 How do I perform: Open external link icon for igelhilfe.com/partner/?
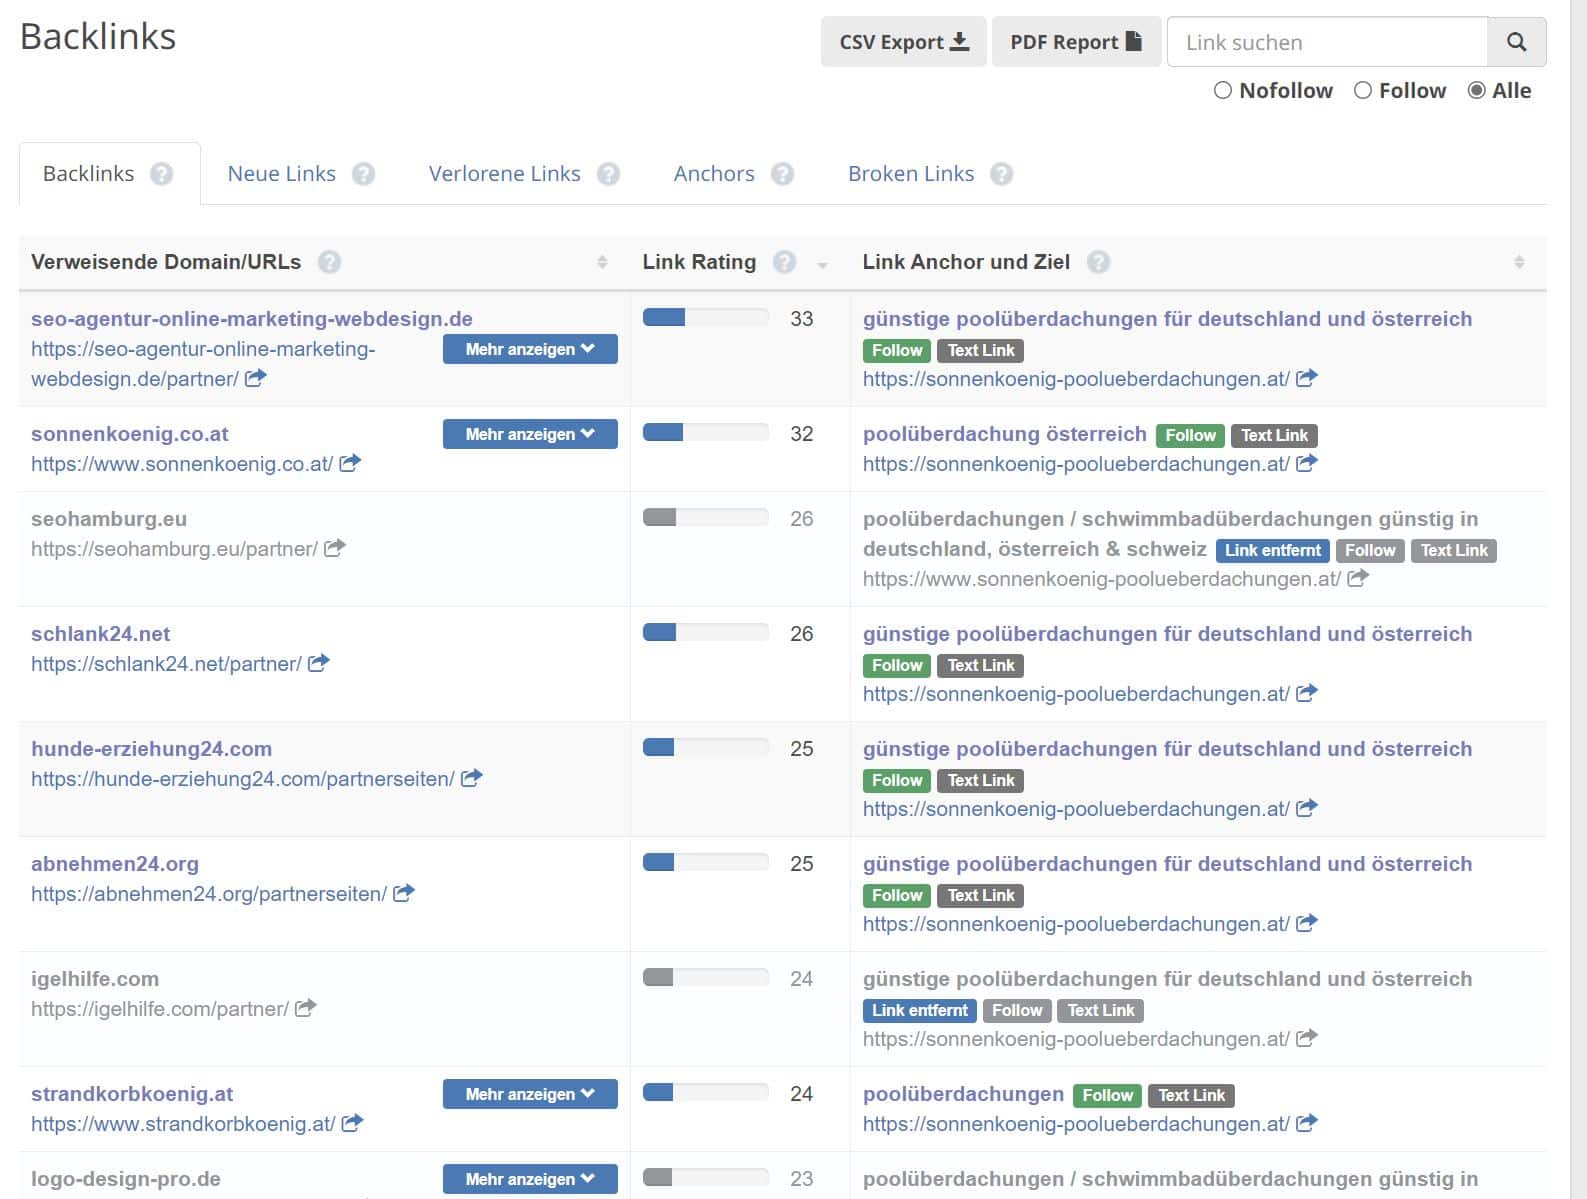306,1008
